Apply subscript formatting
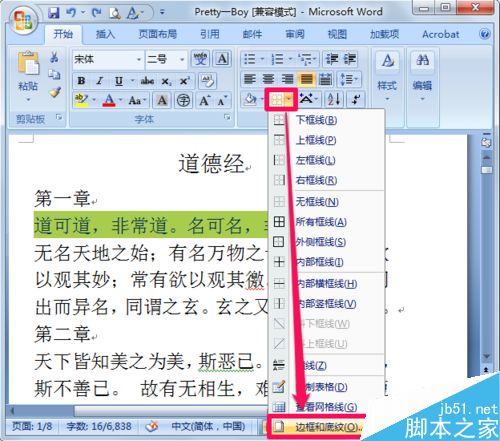500x441 pixels. point(166,81)
